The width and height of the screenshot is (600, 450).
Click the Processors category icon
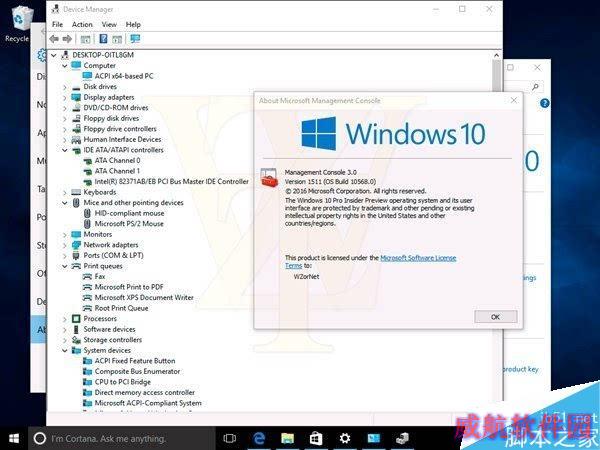pyautogui.click(x=76, y=318)
